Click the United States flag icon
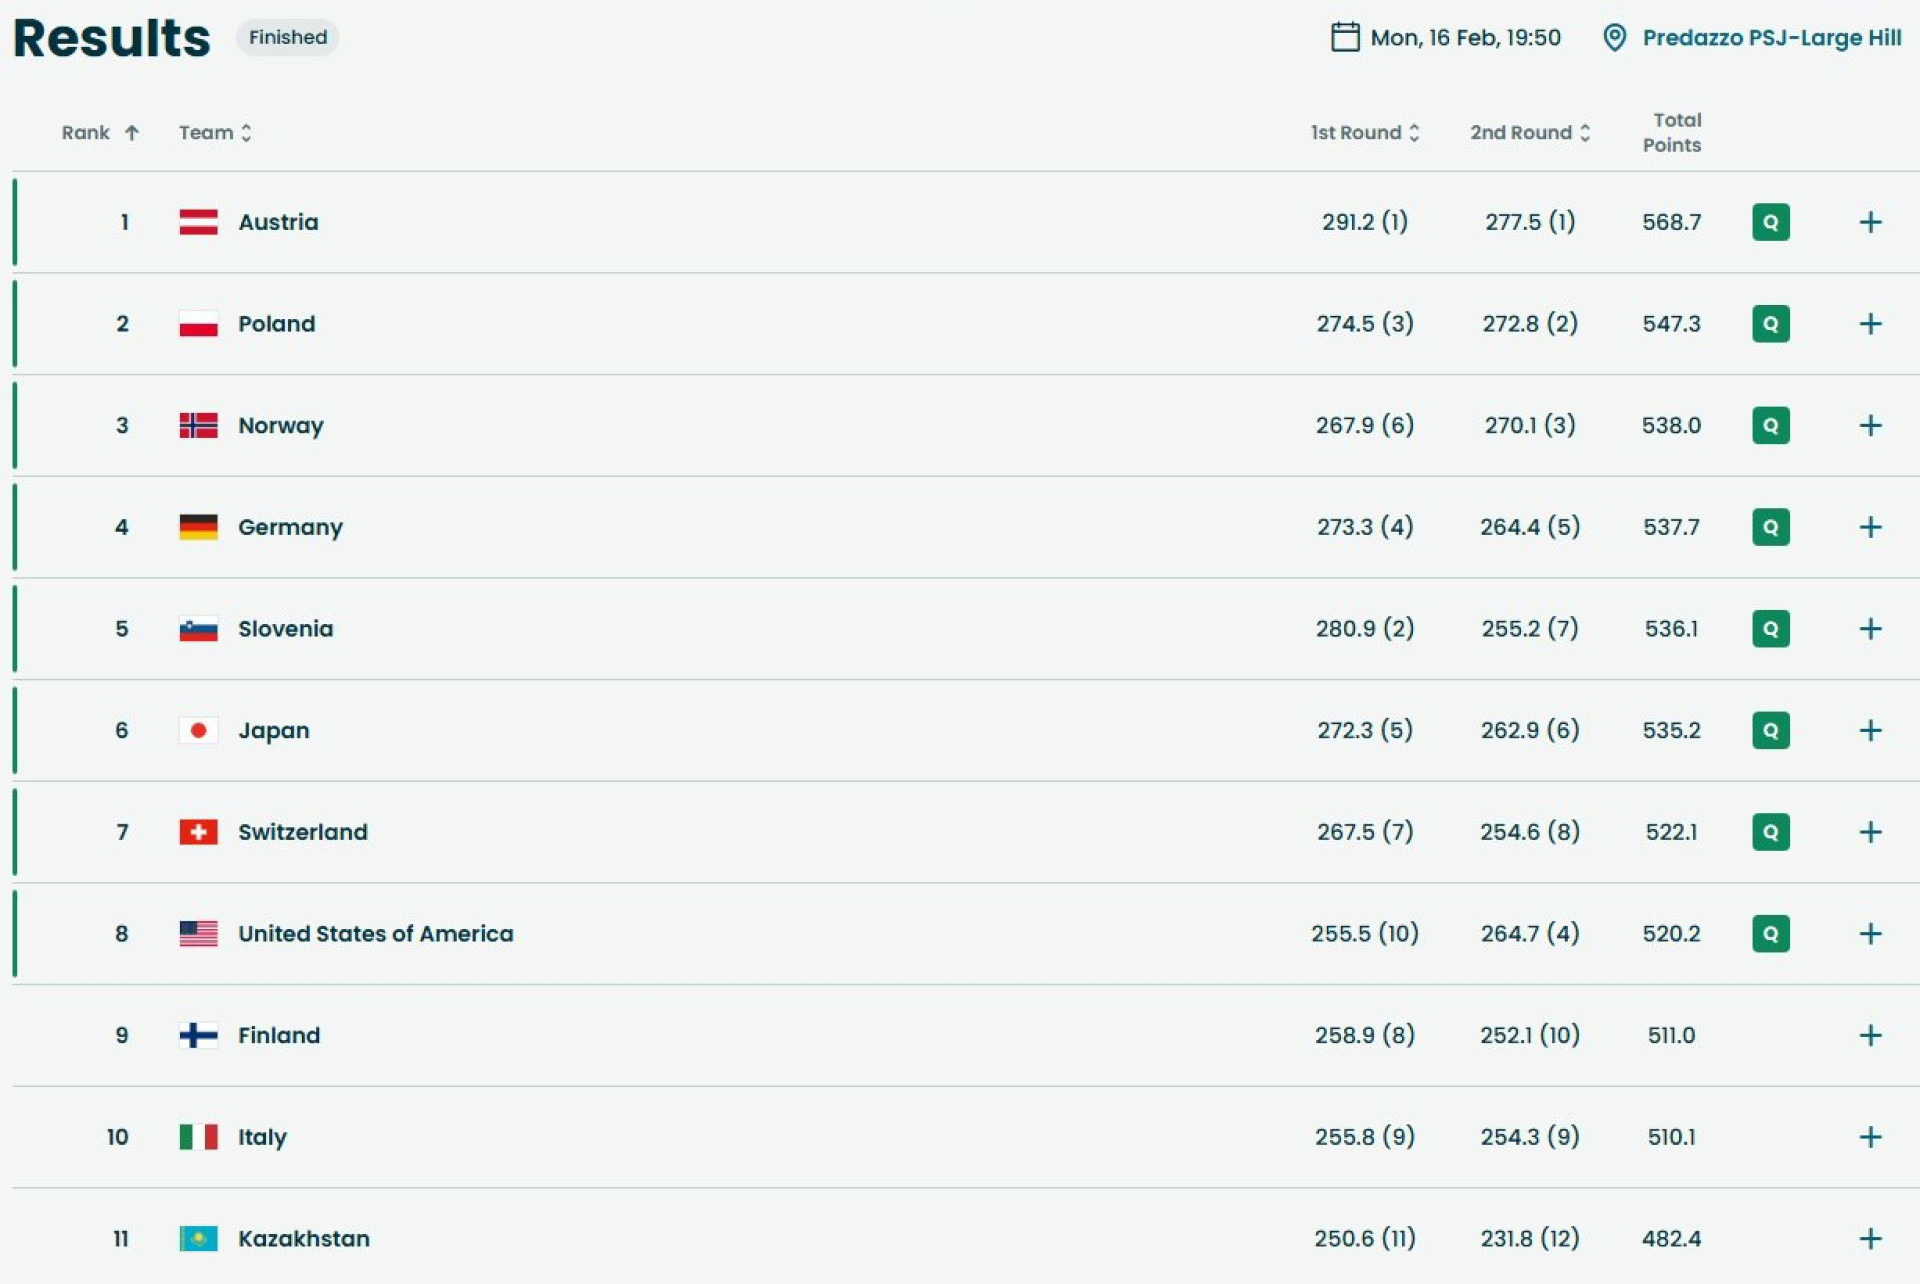This screenshot has width=1920, height=1284. [x=198, y=933]
